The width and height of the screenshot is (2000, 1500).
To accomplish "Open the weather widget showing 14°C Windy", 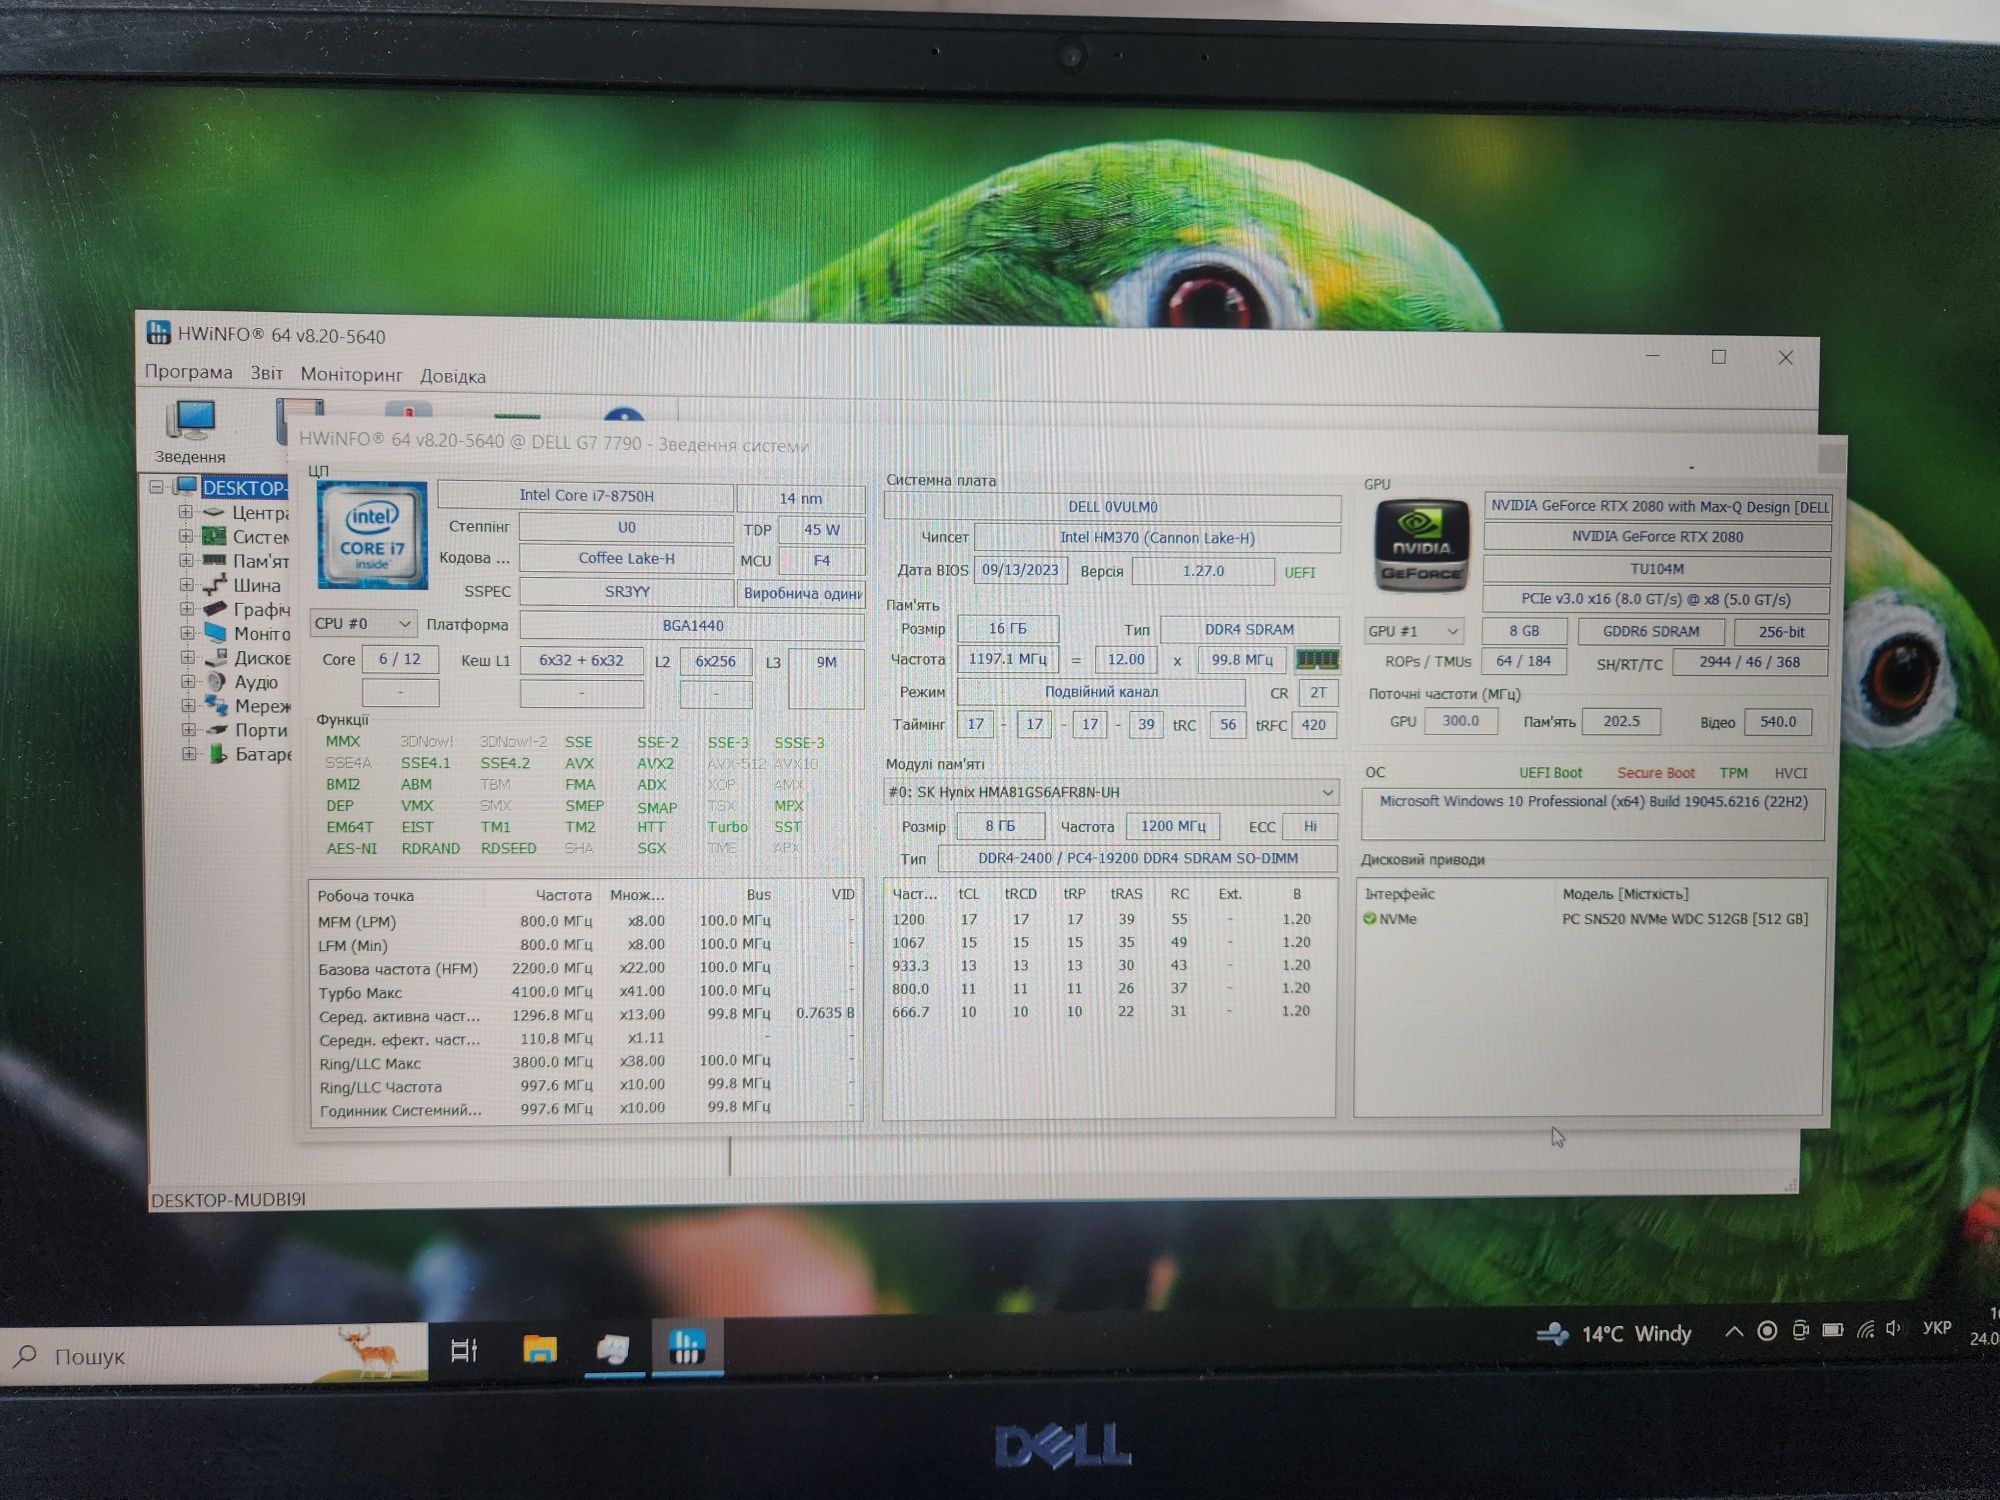I will click(x=1614, y=1333).
